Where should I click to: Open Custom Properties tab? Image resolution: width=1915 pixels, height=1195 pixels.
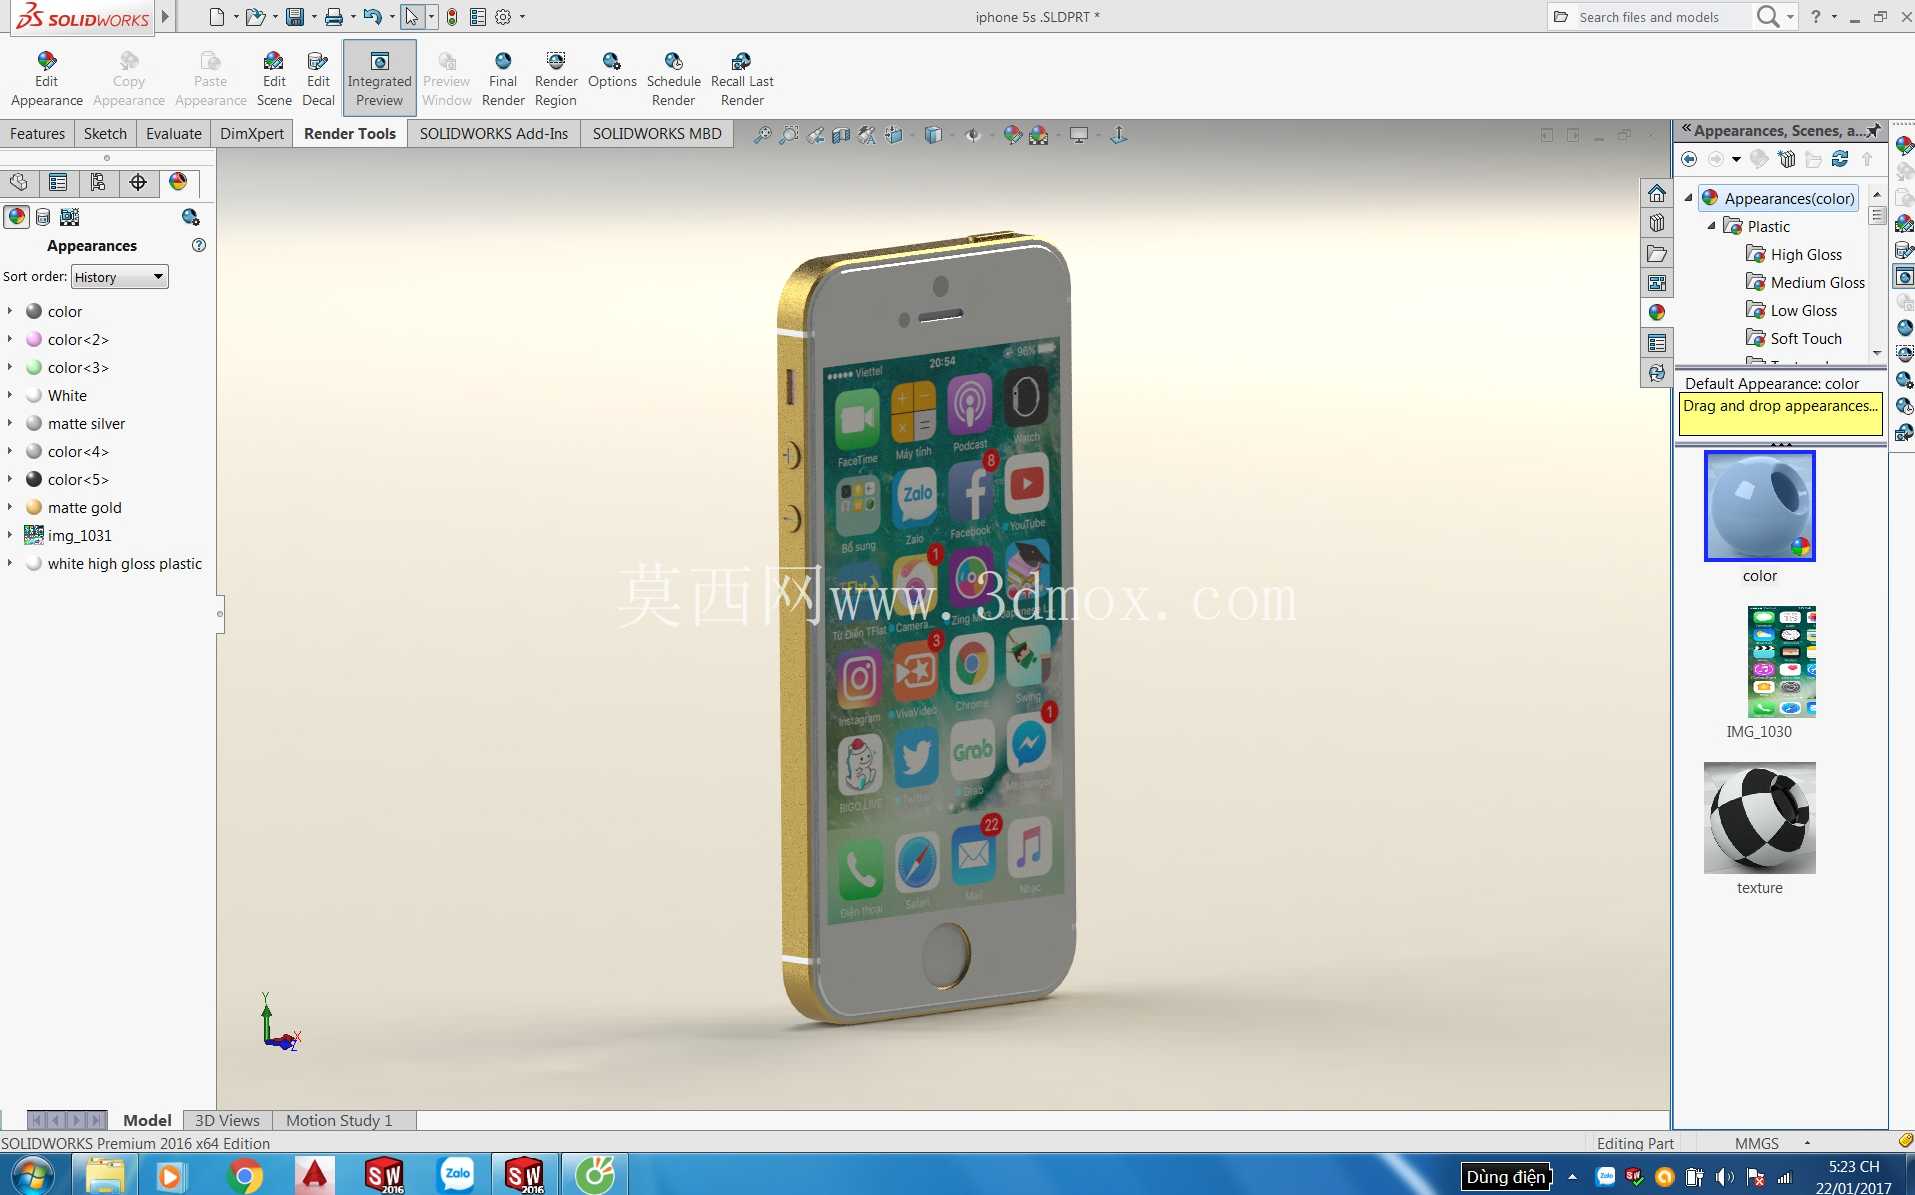(x=1657, y=343)
